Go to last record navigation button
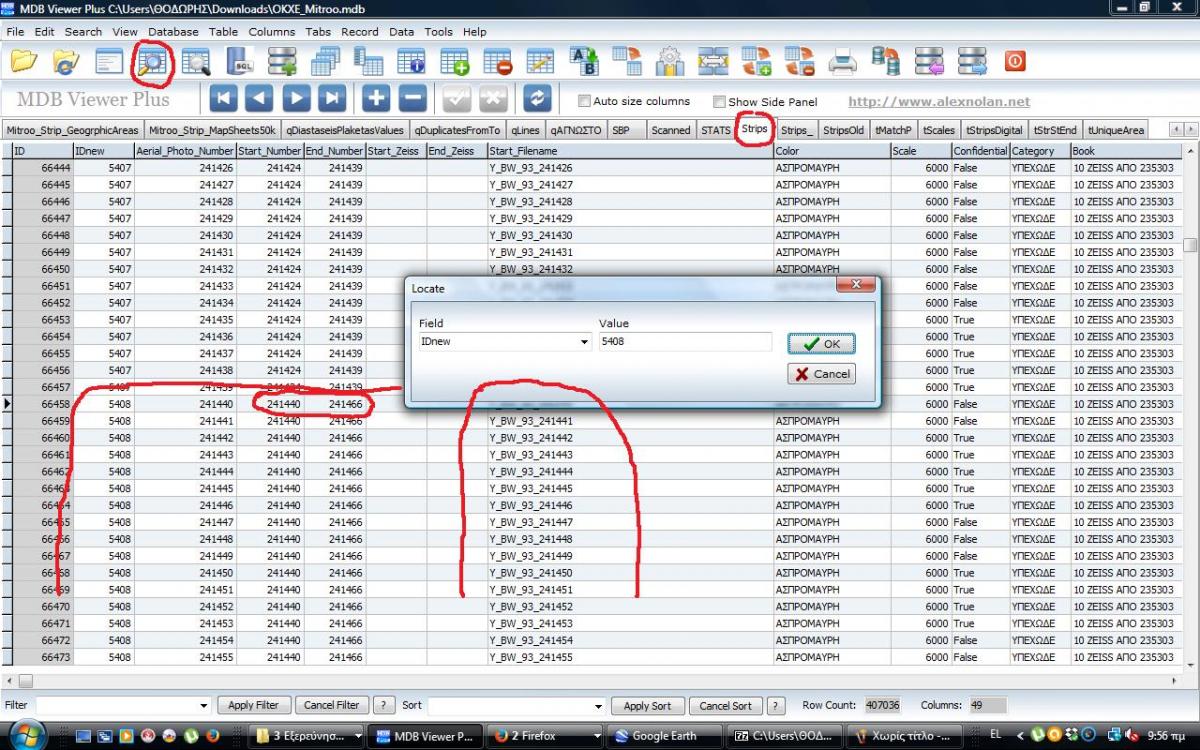Viewport: 1200px width, 750px height. coord(332,98)
